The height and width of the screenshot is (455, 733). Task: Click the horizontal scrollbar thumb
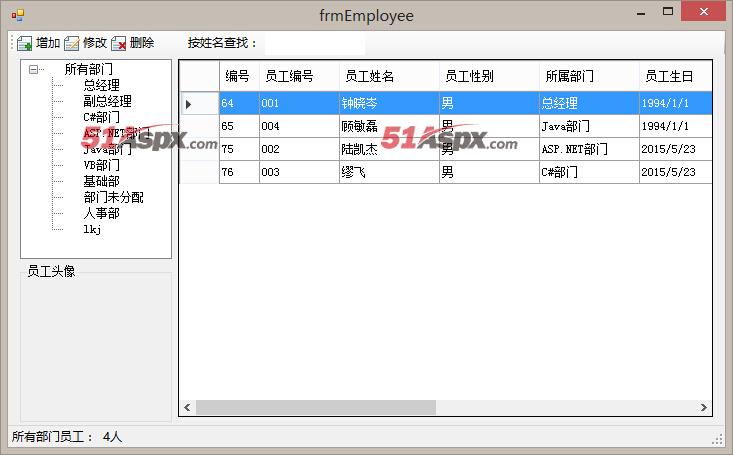(316, 407)
